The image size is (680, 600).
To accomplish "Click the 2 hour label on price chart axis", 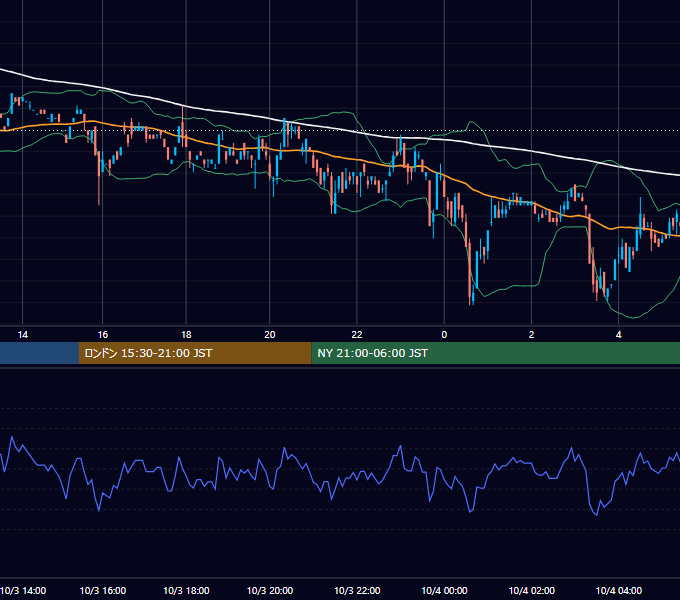I will (x=531, y=335).
